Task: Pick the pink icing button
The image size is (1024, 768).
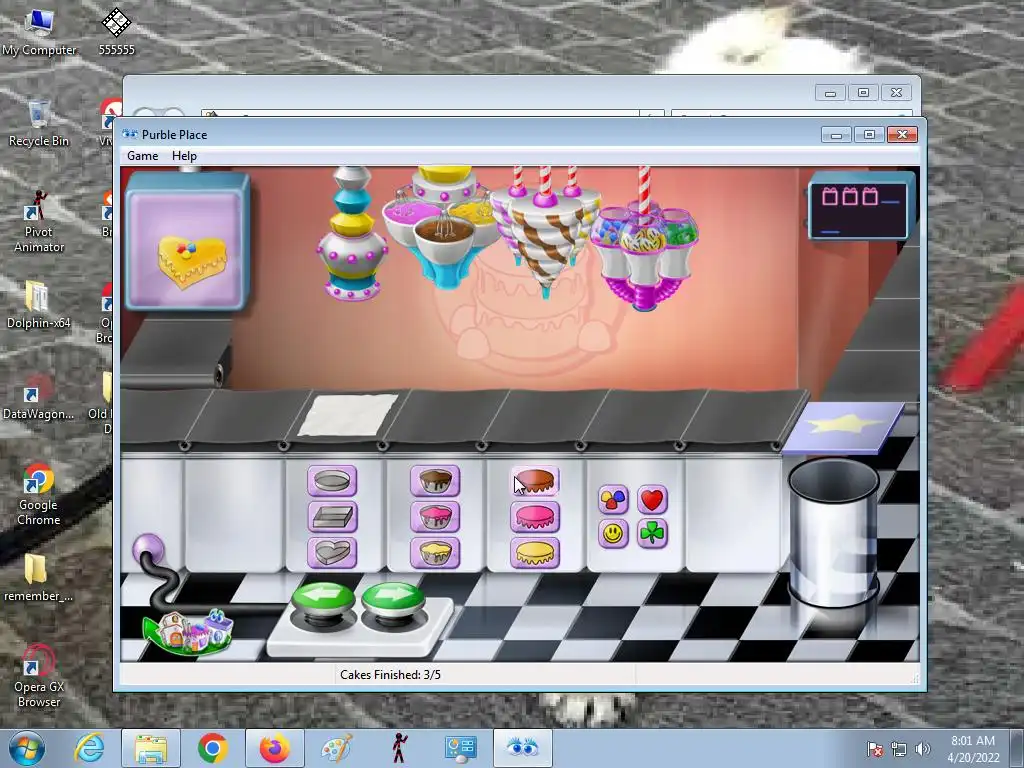Action: point(535,517)
